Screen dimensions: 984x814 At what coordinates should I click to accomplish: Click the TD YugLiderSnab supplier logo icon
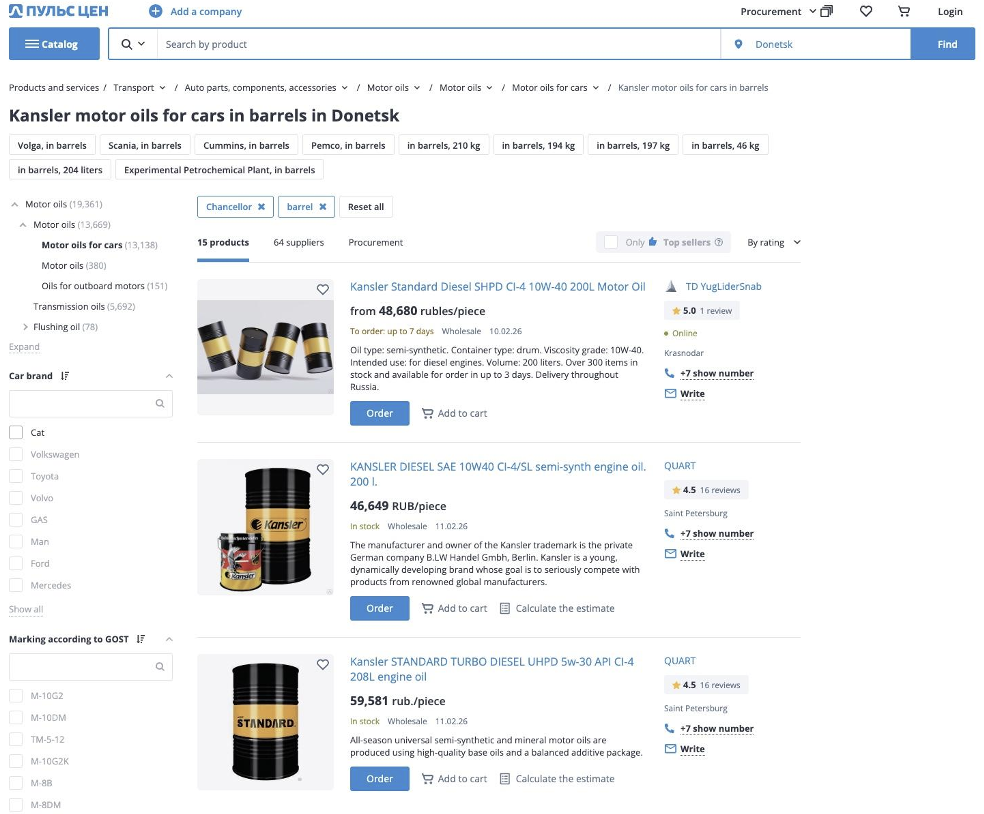point(671,287)
